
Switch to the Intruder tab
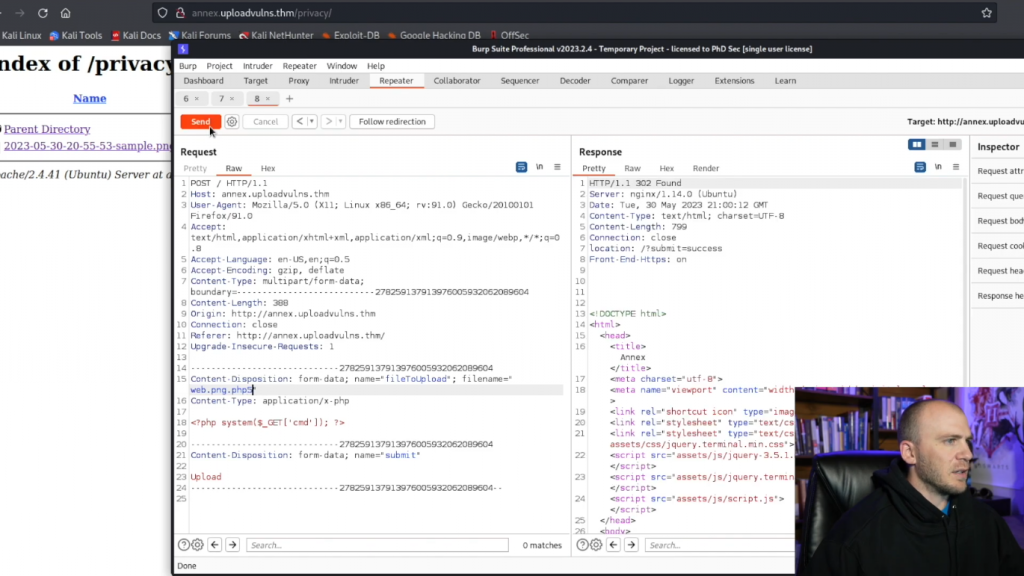(x=343, y=81)
